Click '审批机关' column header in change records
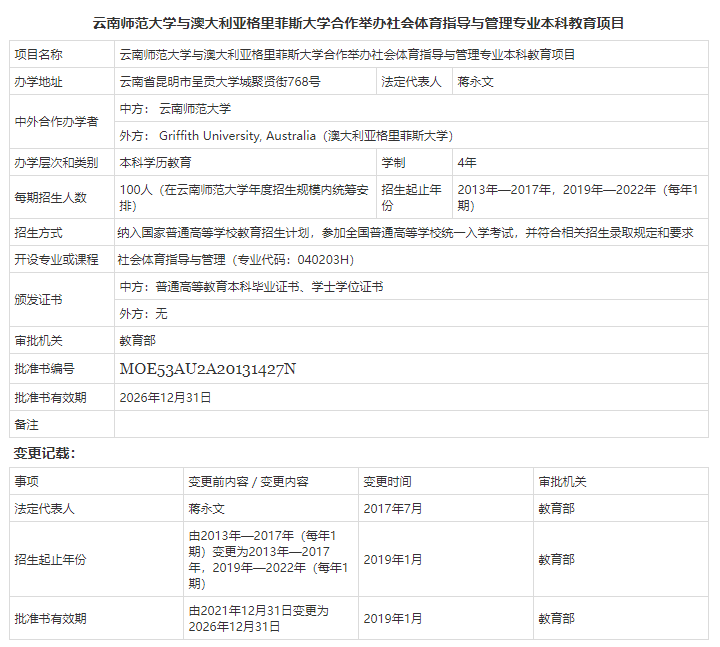 (562, 482)
